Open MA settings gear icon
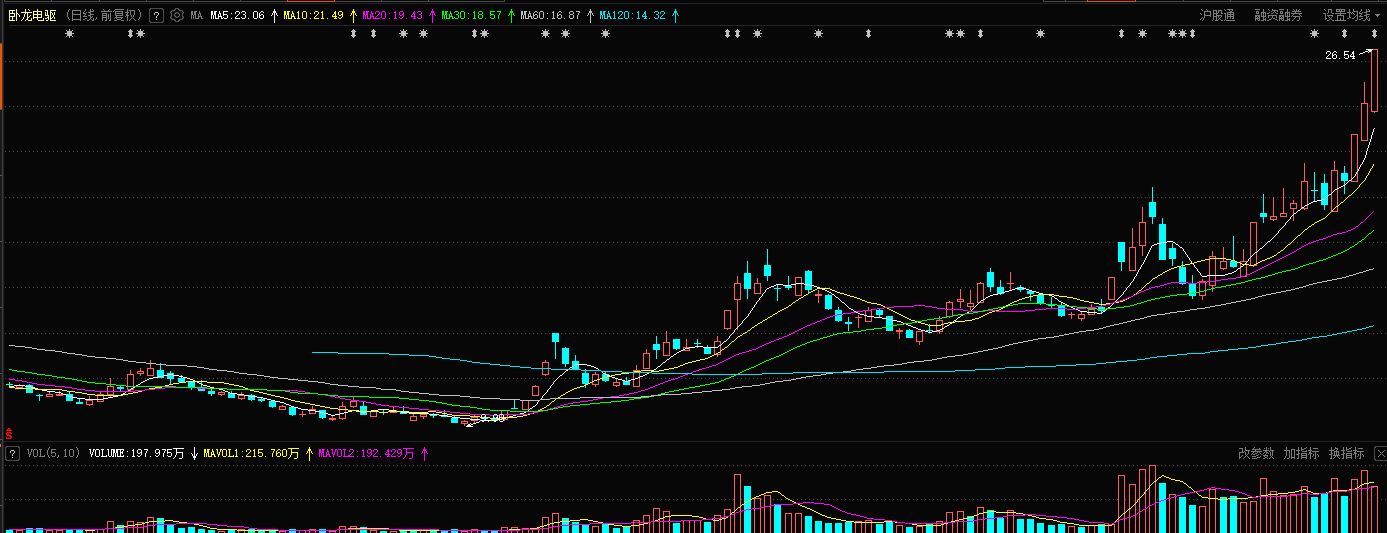The height and width of the screenshot is (533, 1387). tap(177, 16)
